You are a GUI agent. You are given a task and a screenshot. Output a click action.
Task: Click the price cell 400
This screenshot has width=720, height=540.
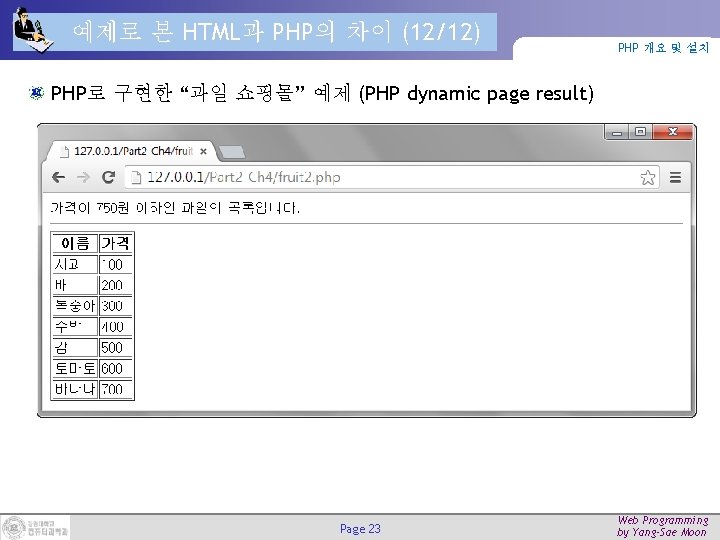pos(116,326)
